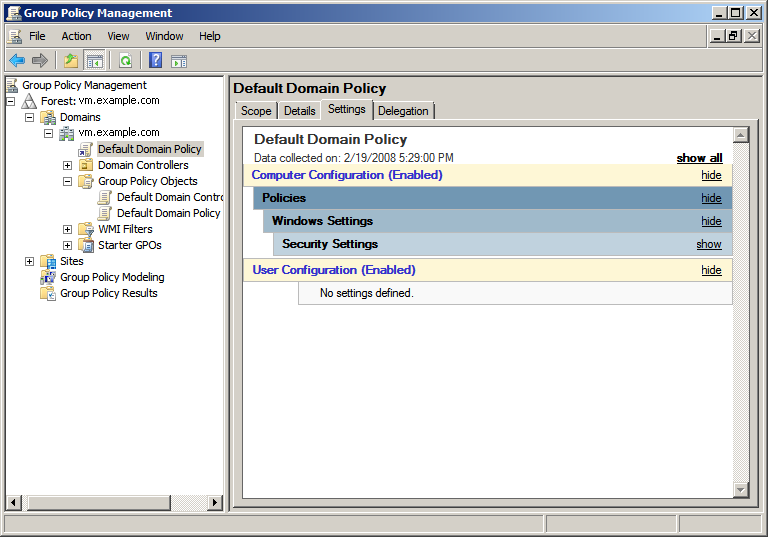Collapse the Domains tree node
Viewport: 768px width, 537px height.
coord(29,118)
